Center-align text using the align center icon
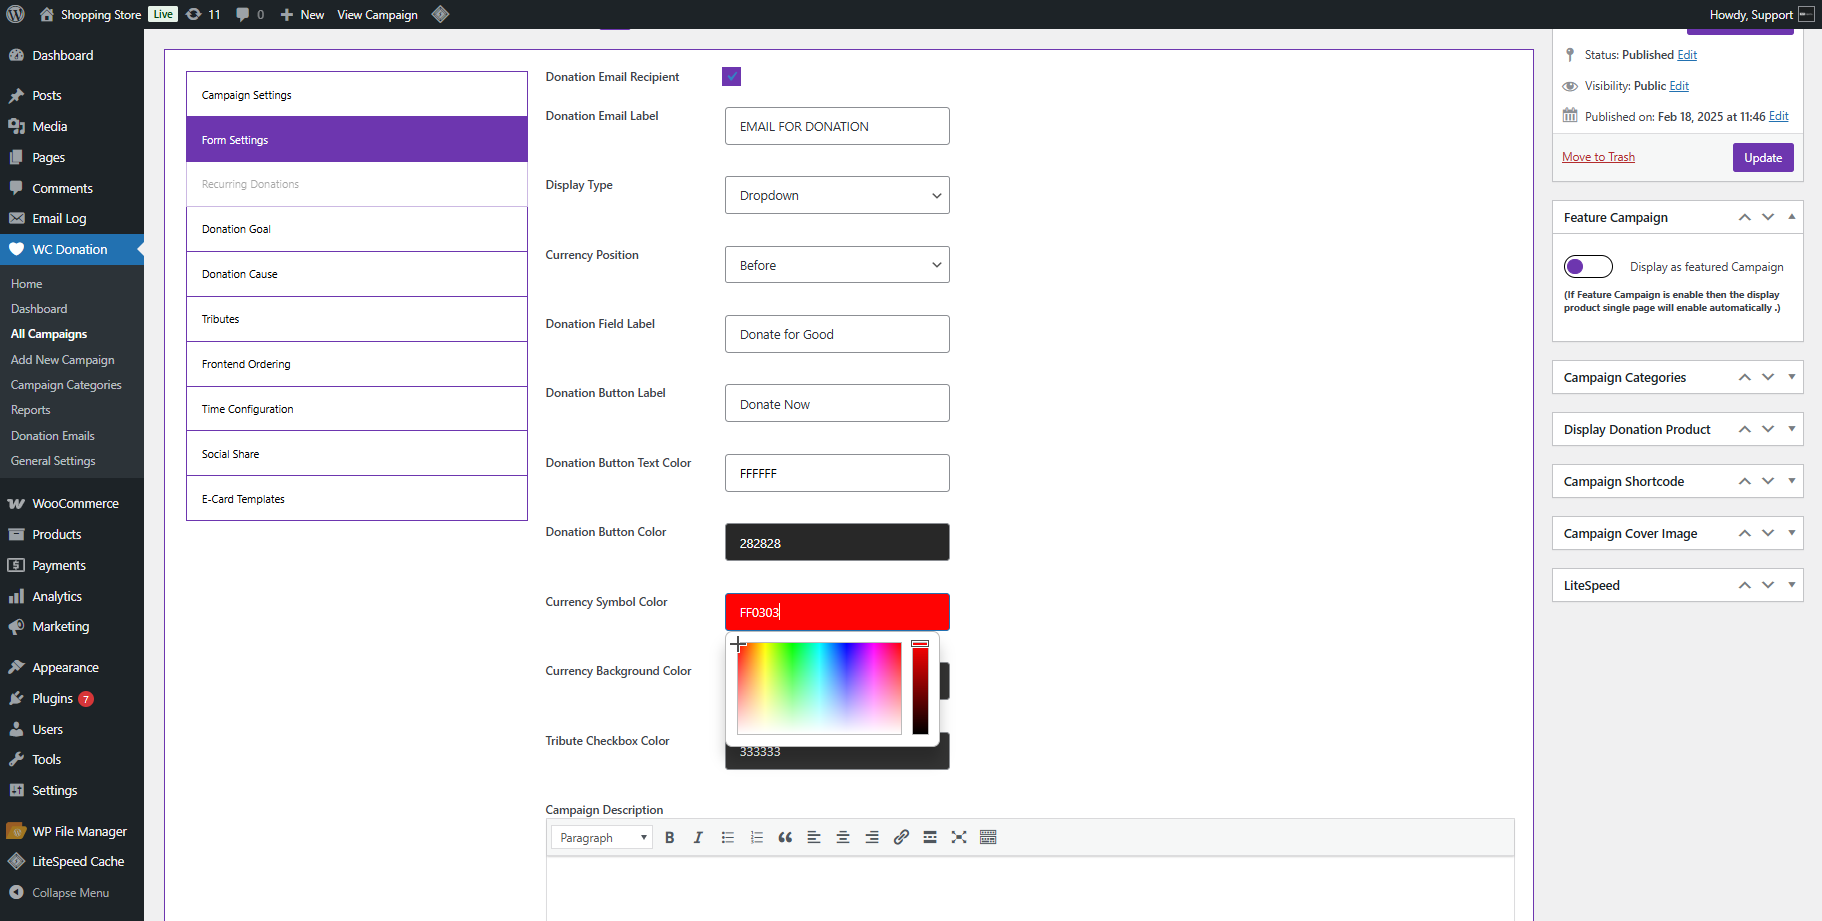Viewport: 1822px width, 921px height. coord(843,838)
